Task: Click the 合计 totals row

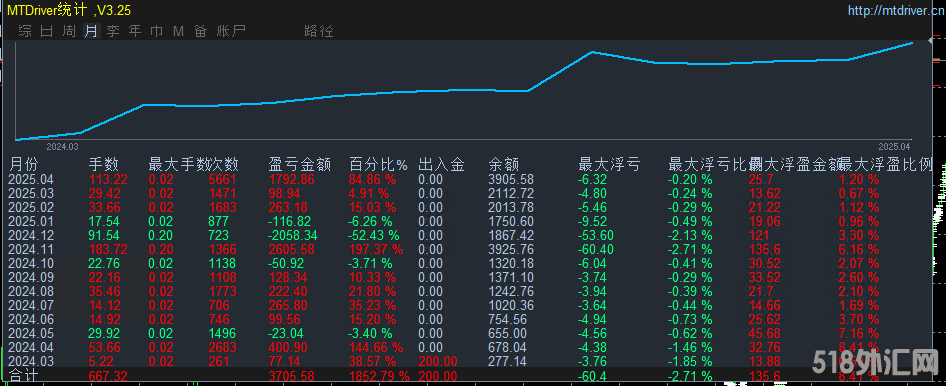Action: coord(471,376)
